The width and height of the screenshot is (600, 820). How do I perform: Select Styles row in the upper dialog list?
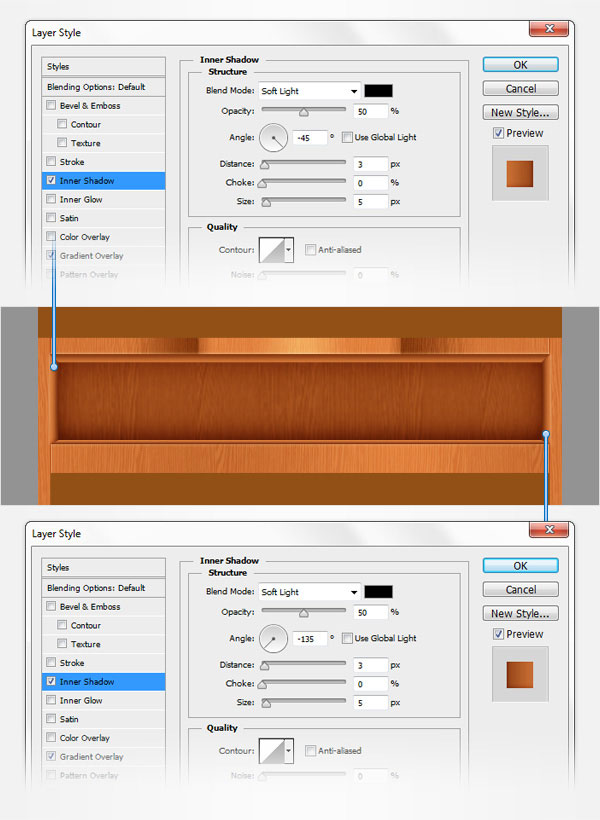(x=104, y=66)
